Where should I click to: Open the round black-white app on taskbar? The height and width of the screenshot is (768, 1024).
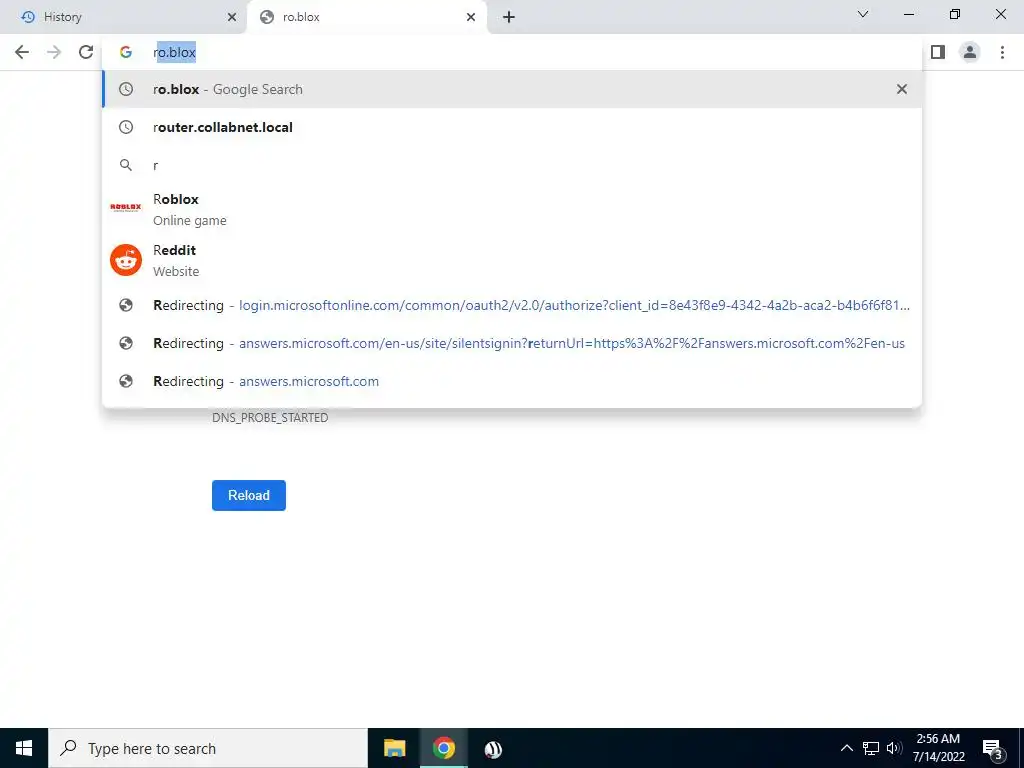coord(493,749)
